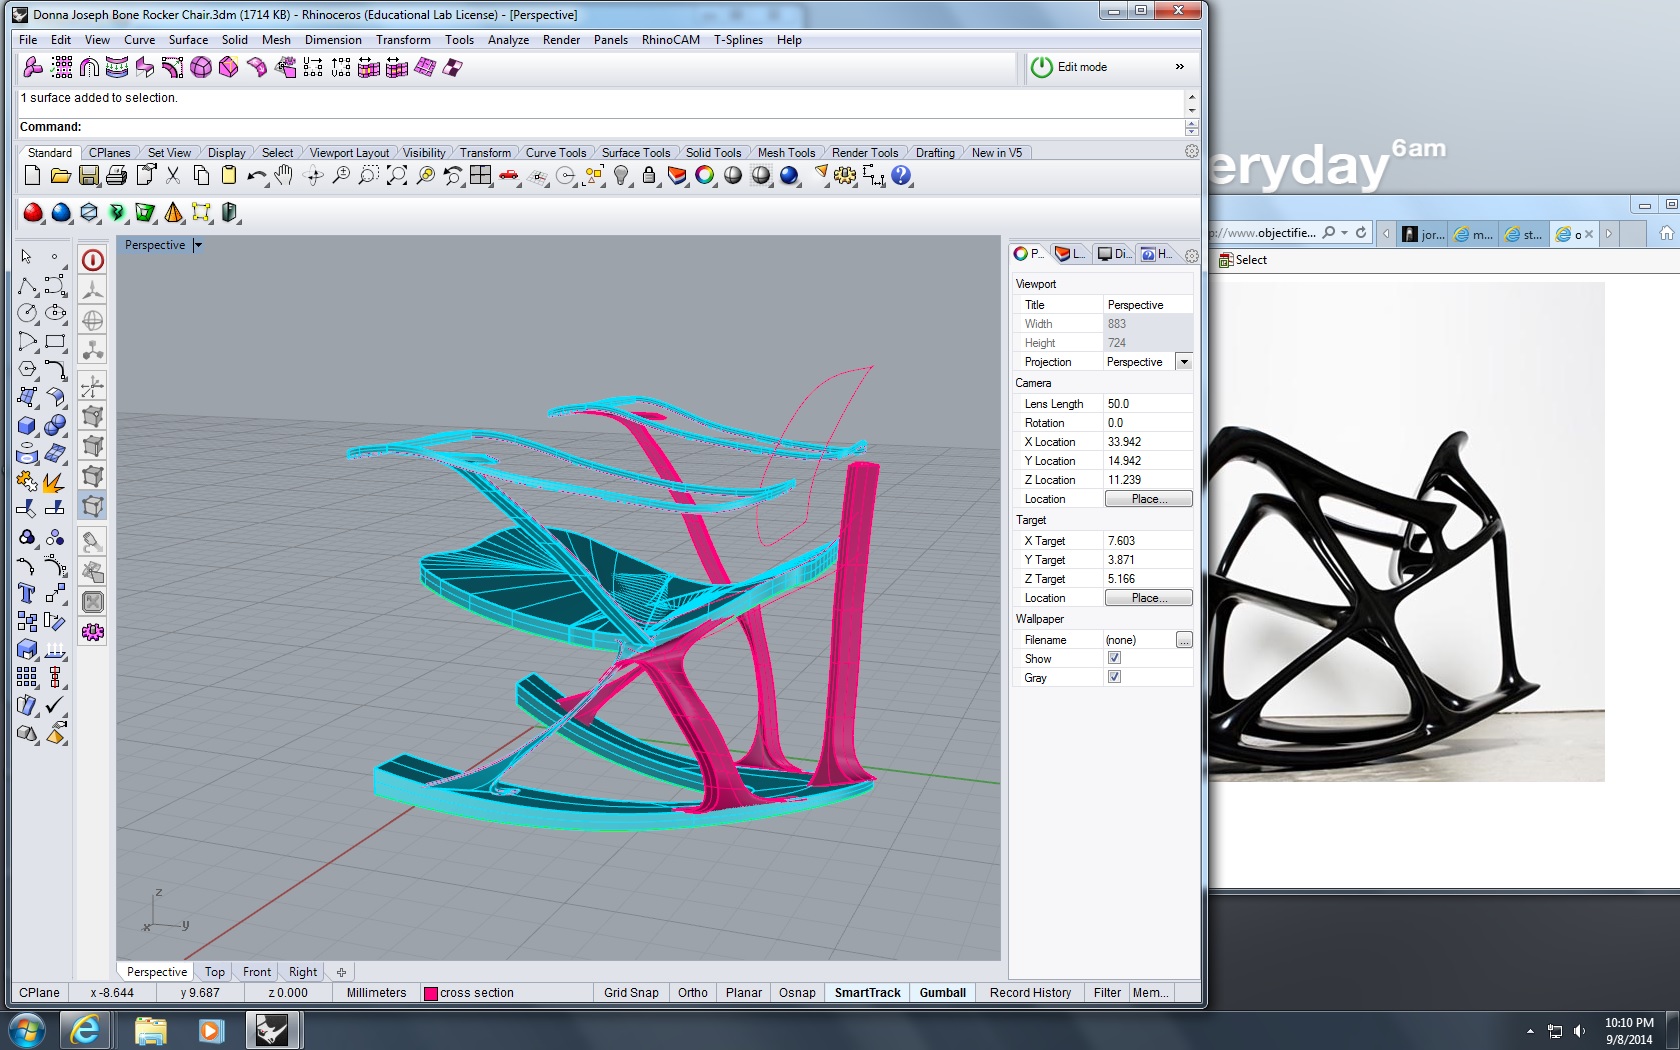1680x1050 pixels.
Task: Click the Lock padlock icon
Action: (649, 176)
